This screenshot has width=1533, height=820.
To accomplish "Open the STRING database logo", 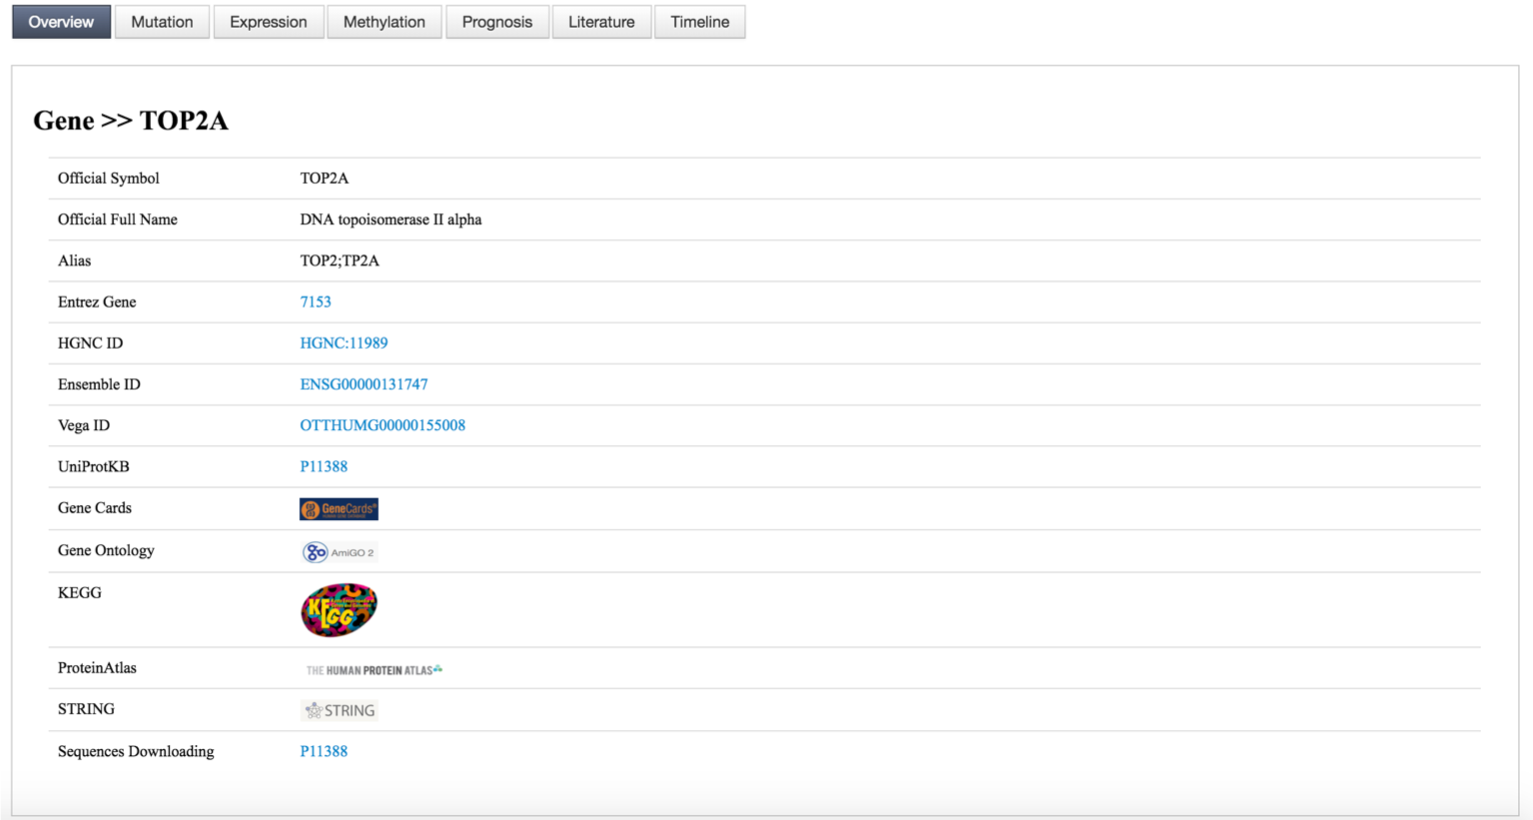I will [339, 711].
